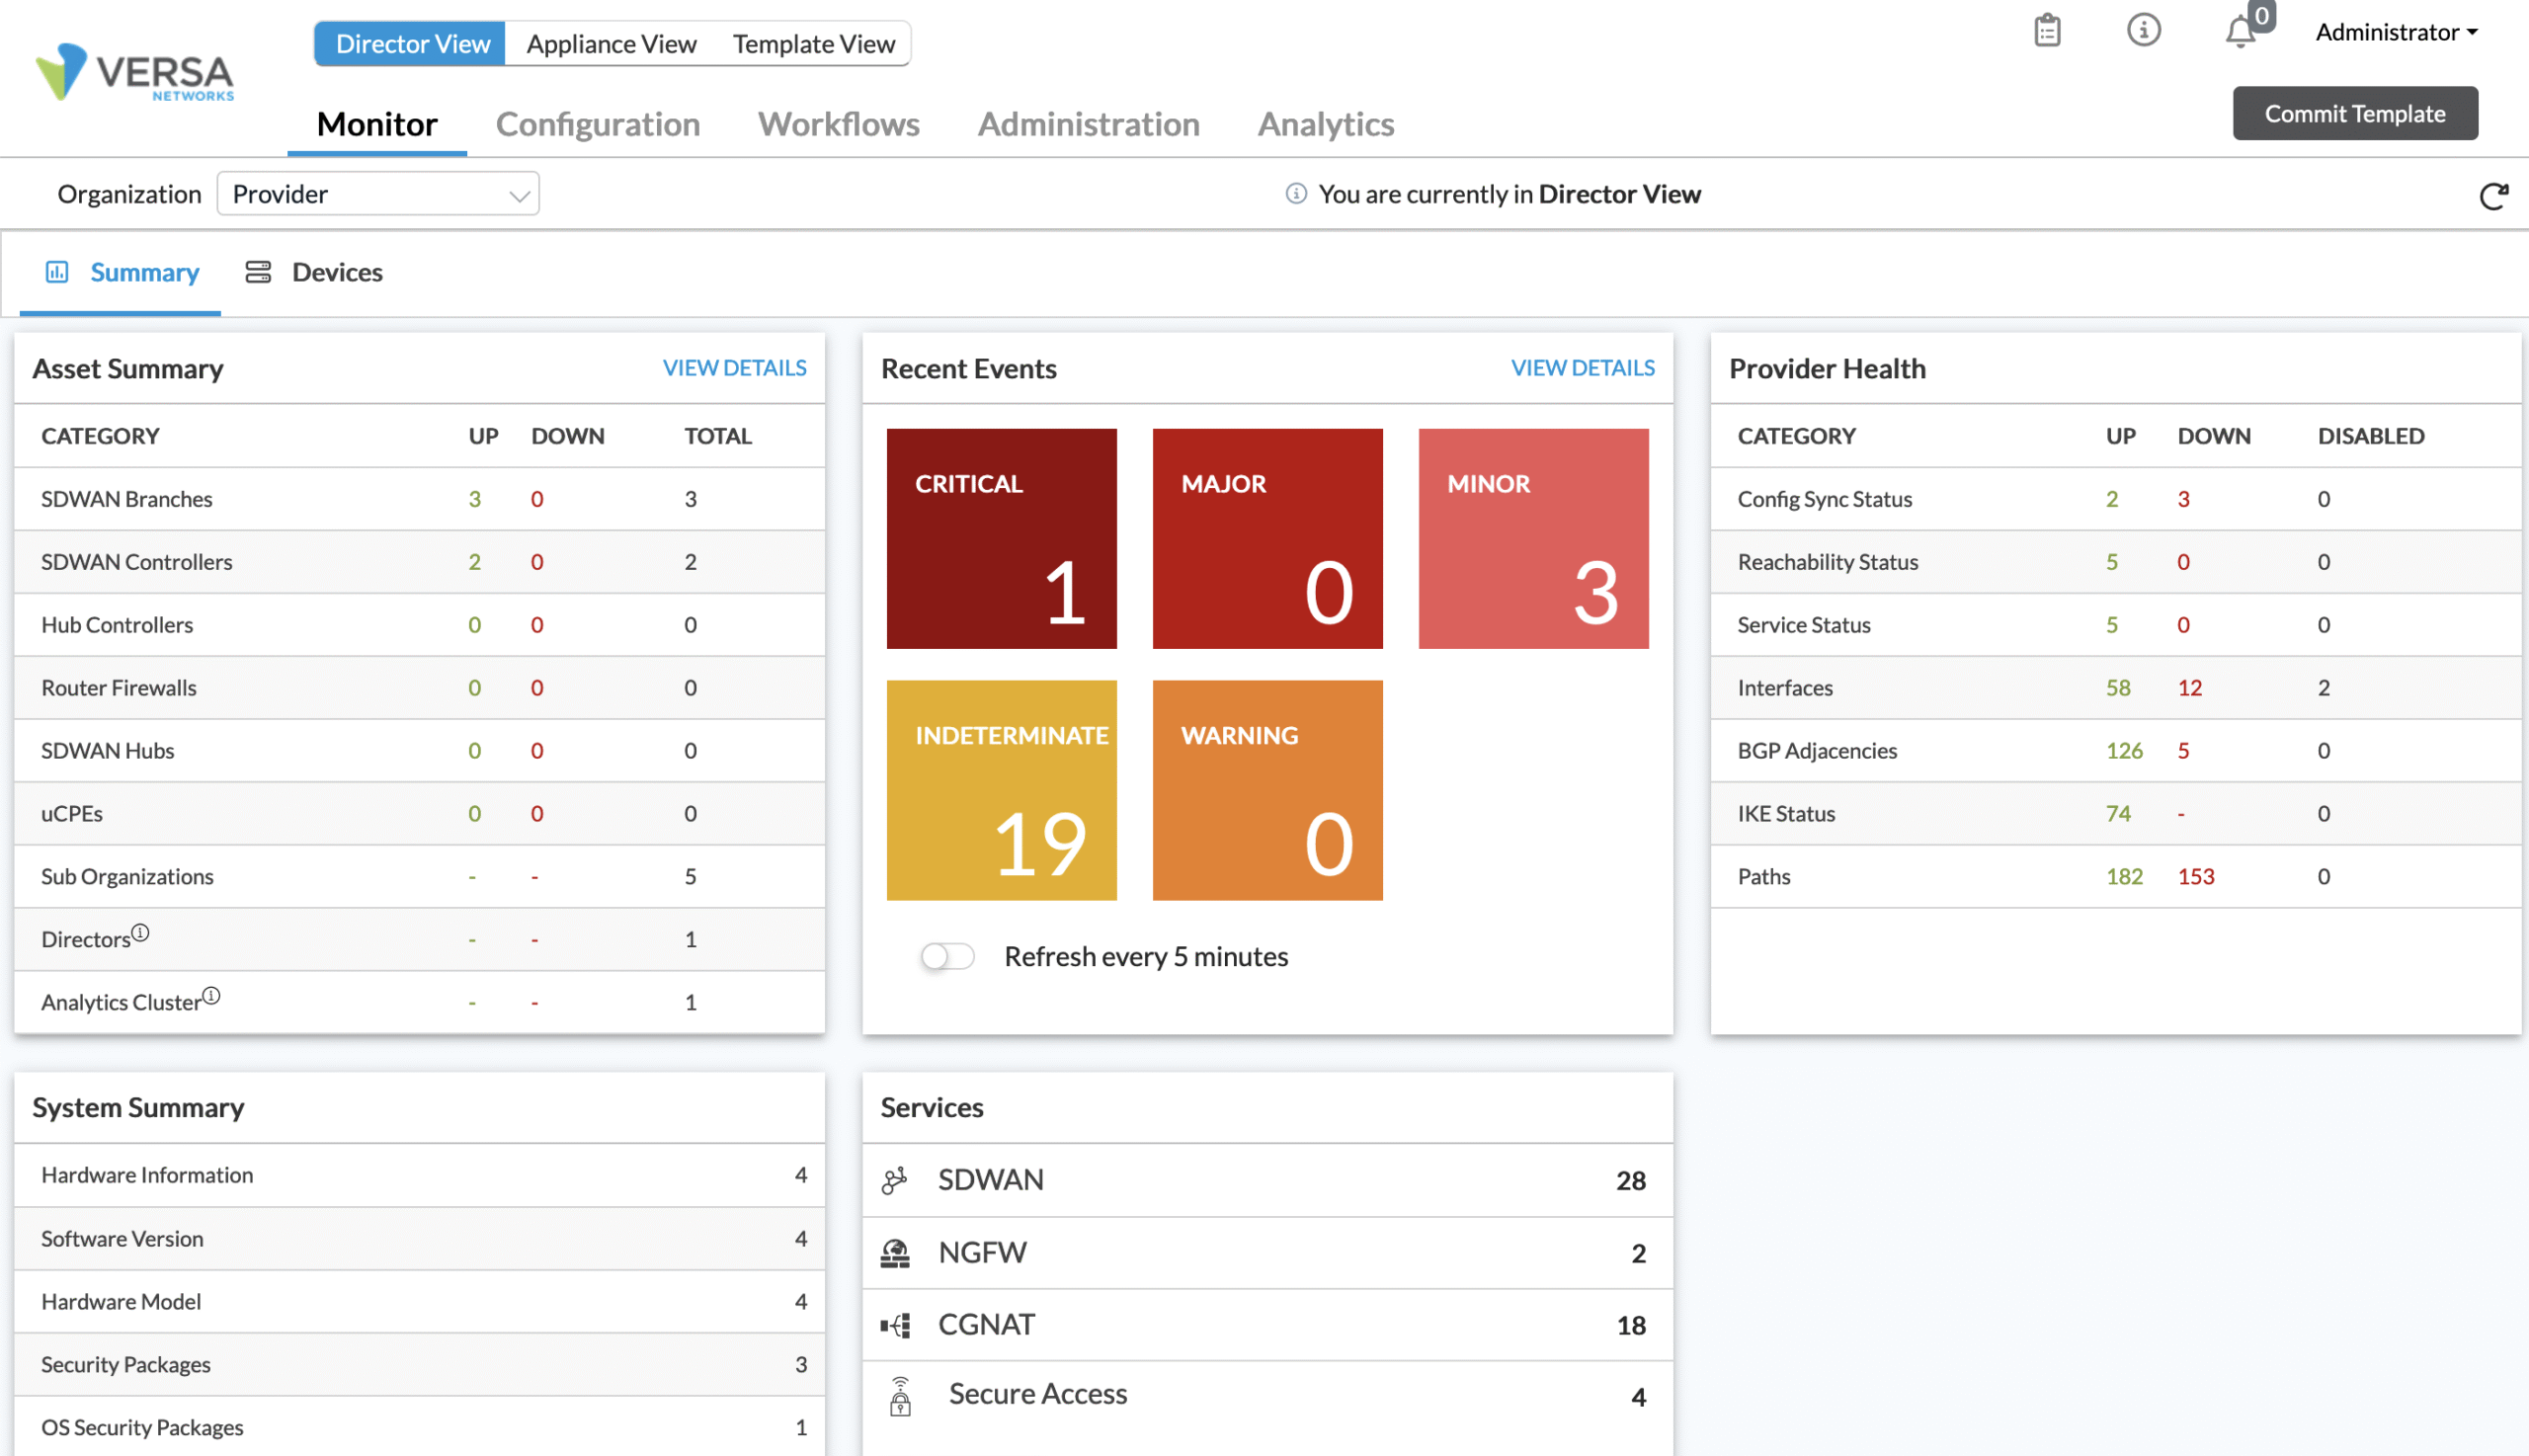Click the MINOR events tile
Viewport: 2529px width, 1456px height.
click(1533, 538)
